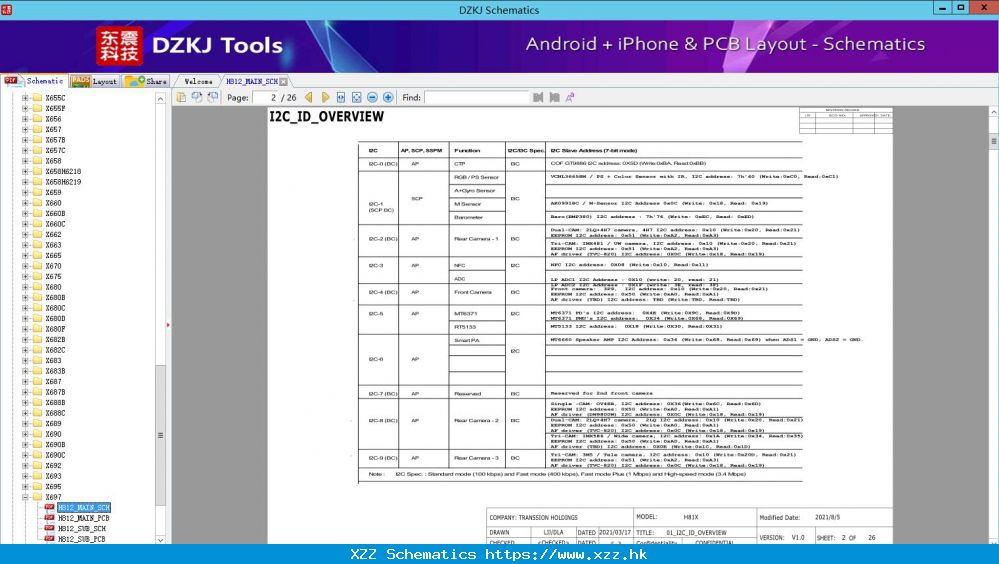
Task: Click the fit-width icon
Action: [341, 98]
